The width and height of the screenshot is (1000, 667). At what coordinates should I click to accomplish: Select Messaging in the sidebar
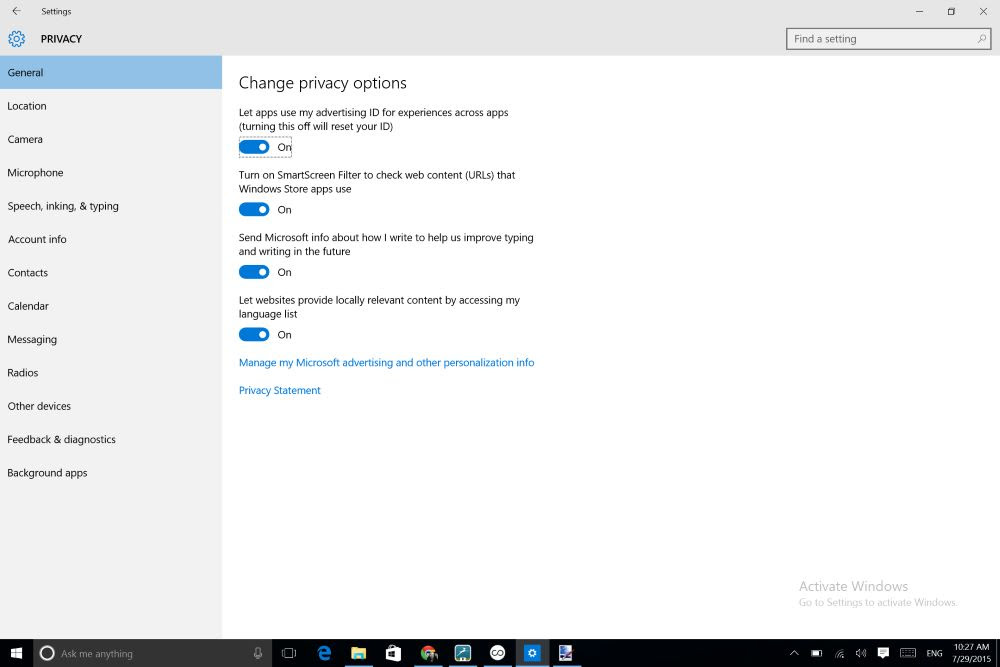click(x=111, y=339)
